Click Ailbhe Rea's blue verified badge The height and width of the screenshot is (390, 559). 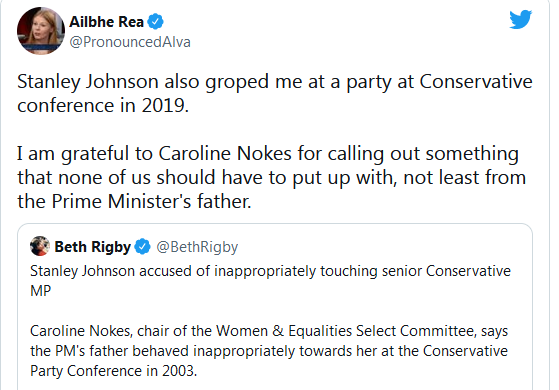click(155, 22)
